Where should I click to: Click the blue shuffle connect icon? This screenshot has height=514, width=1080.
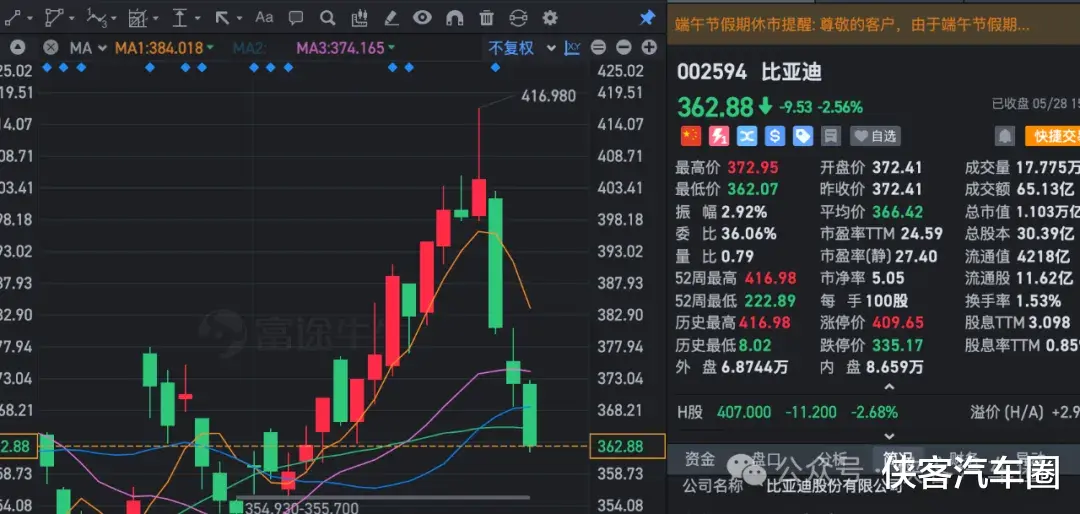(747, 136)
